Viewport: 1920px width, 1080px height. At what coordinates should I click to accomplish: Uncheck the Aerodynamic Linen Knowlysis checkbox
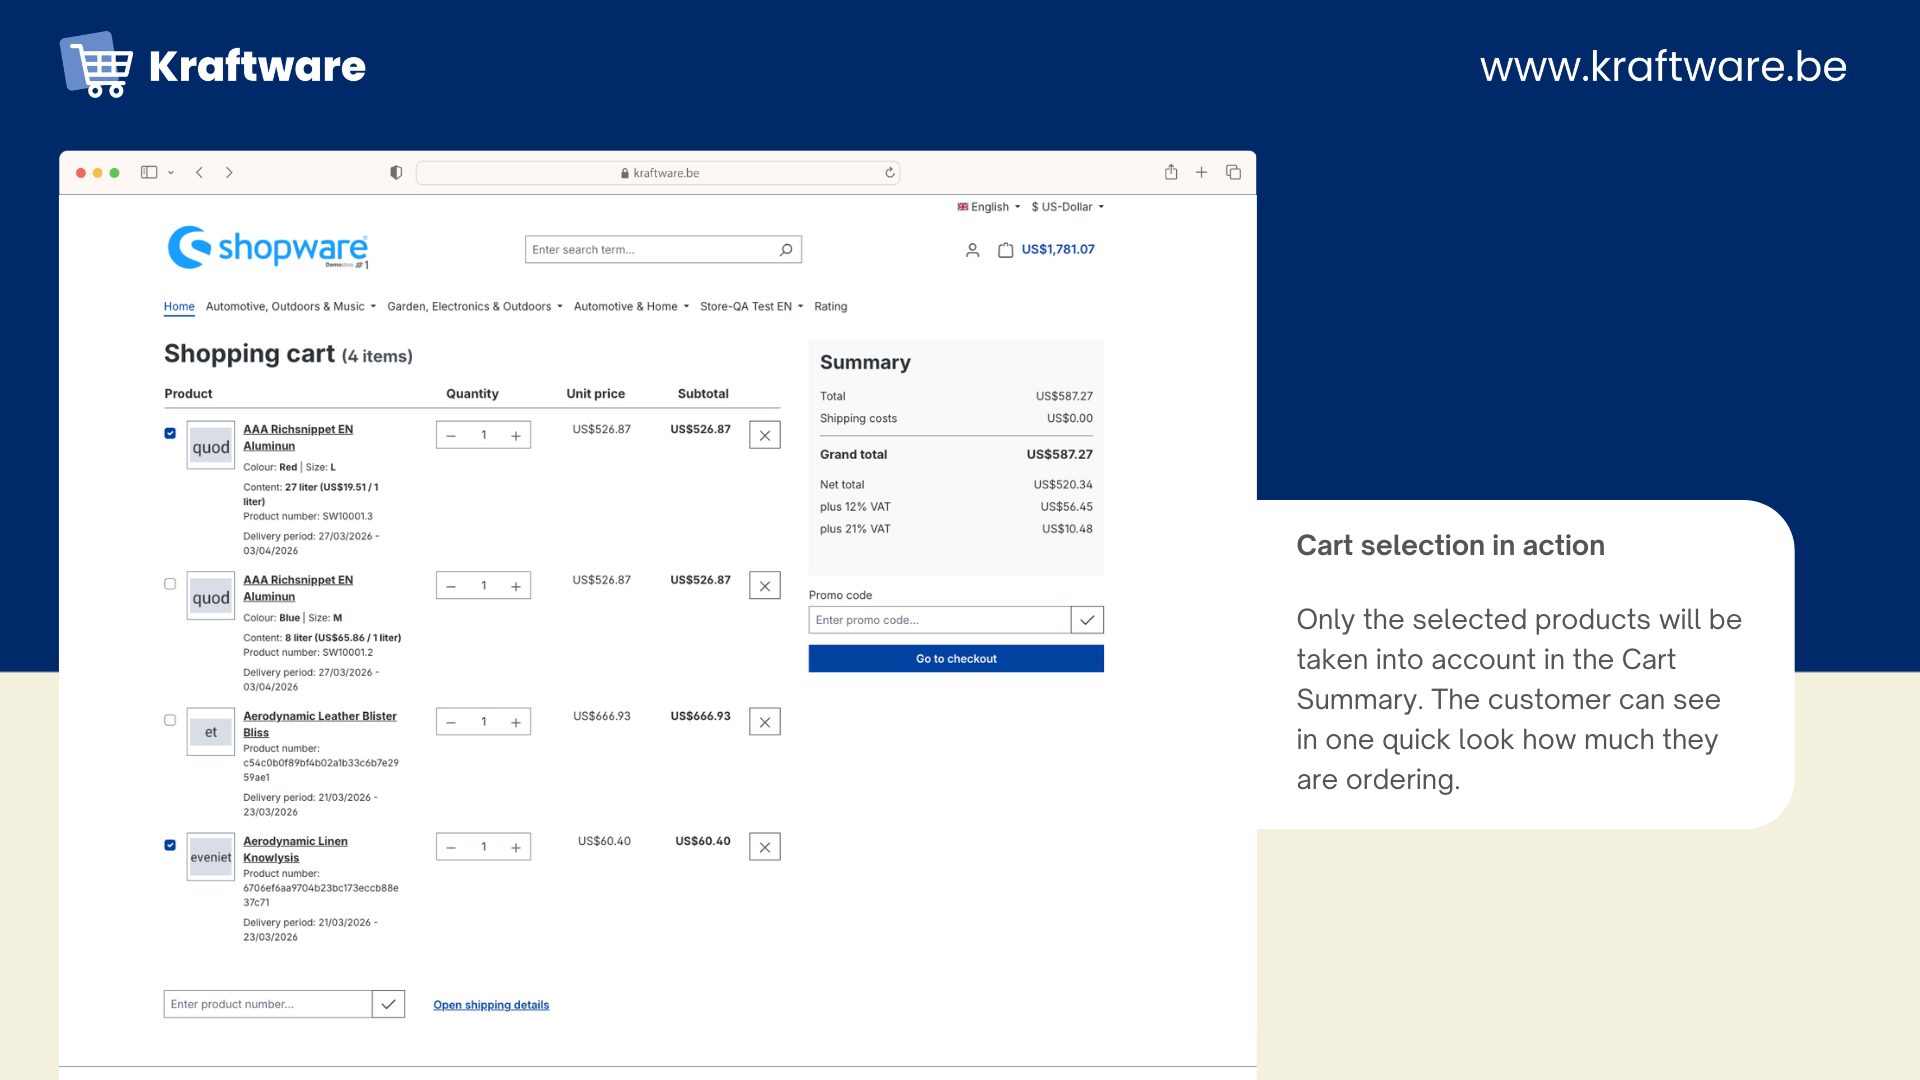[x=170, y=845]
